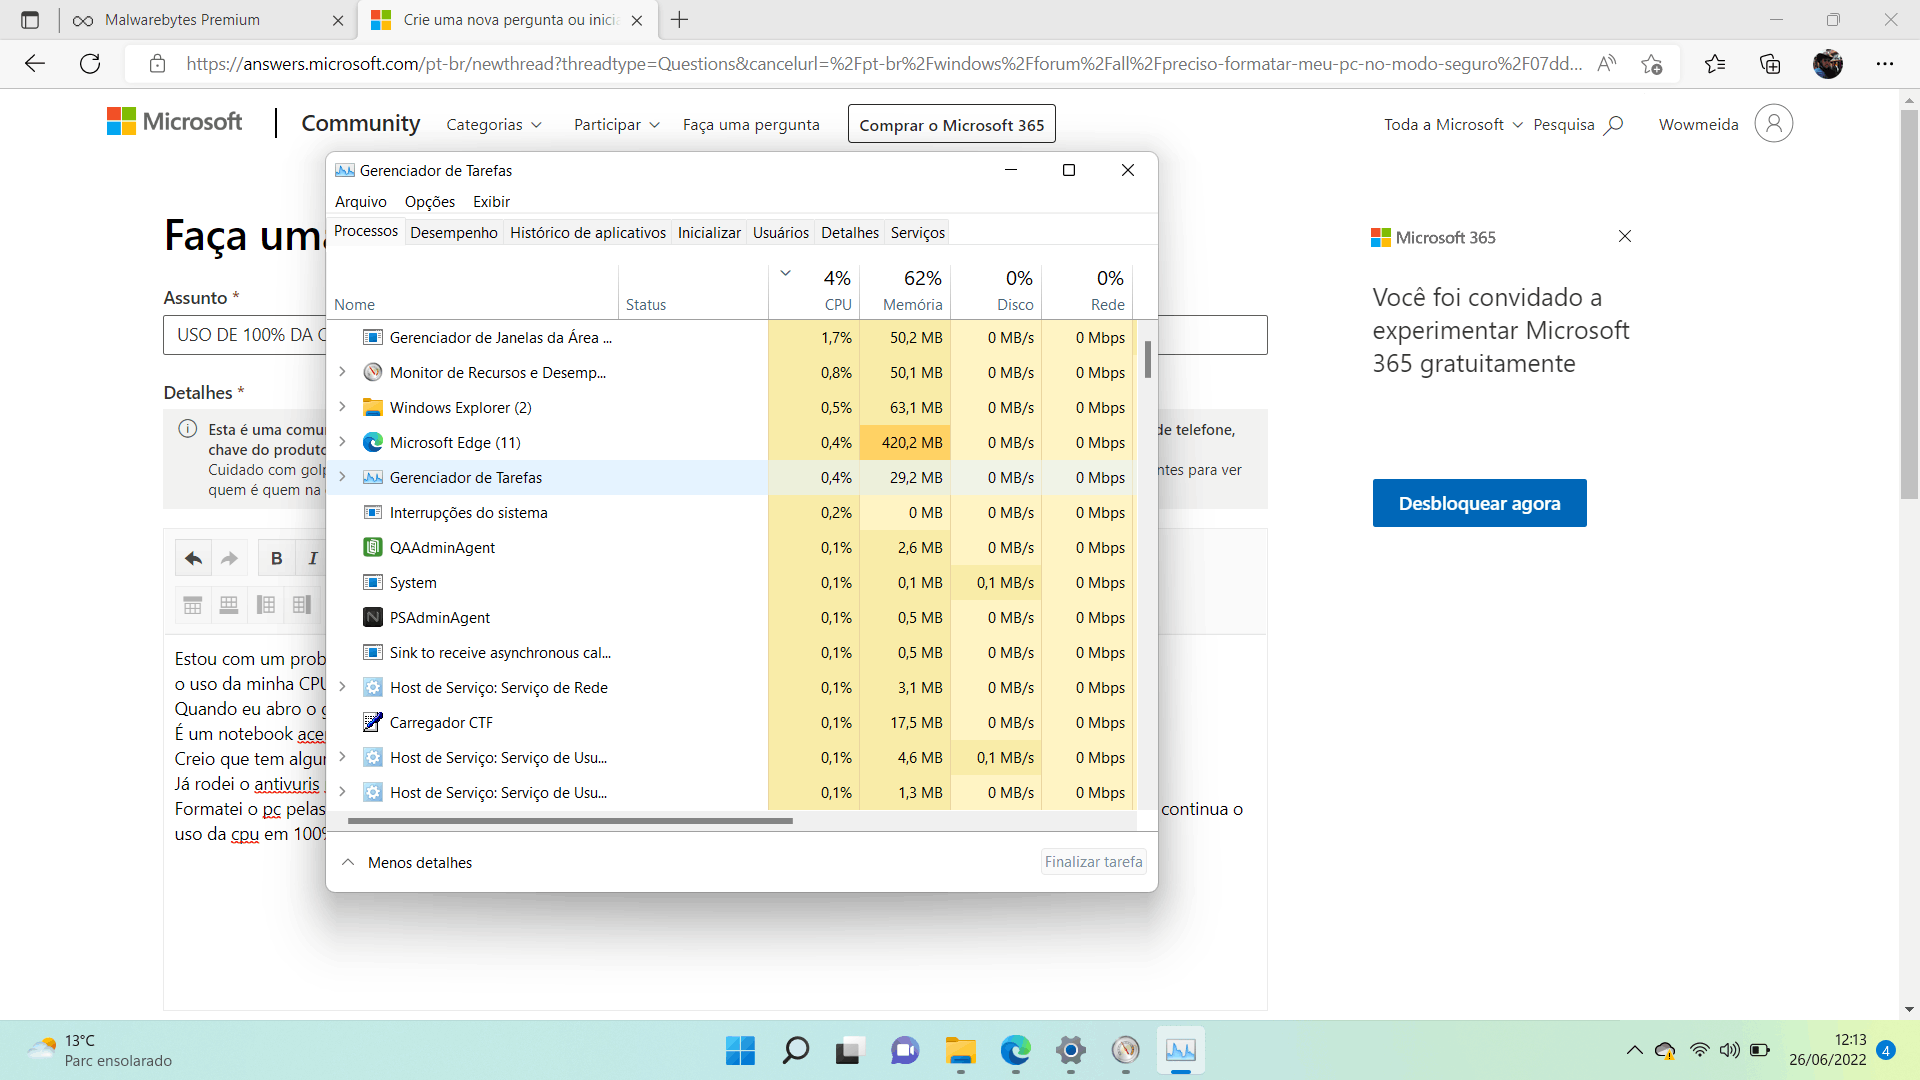Toggle bold formatting in the editor

click(277, 558)
